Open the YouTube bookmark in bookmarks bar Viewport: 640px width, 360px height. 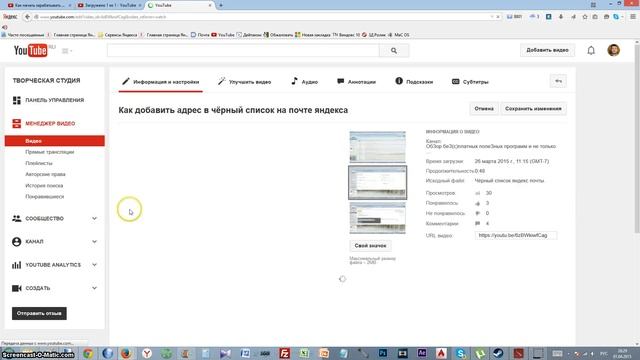(223, 35)
